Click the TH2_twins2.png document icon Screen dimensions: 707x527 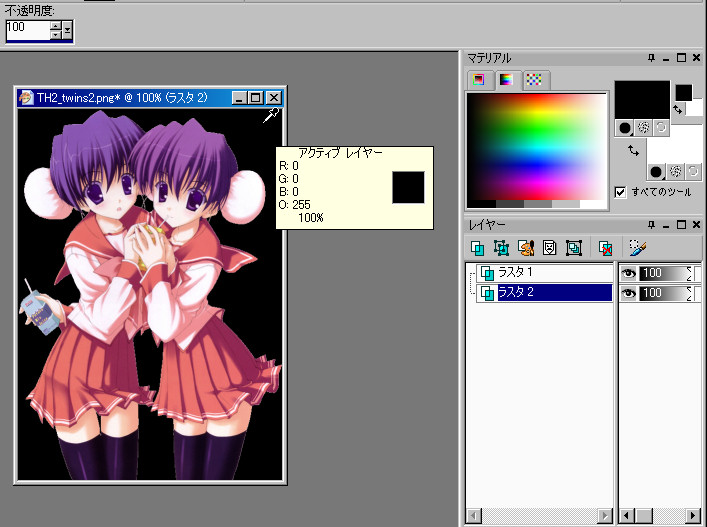click(x=26, y=97)
